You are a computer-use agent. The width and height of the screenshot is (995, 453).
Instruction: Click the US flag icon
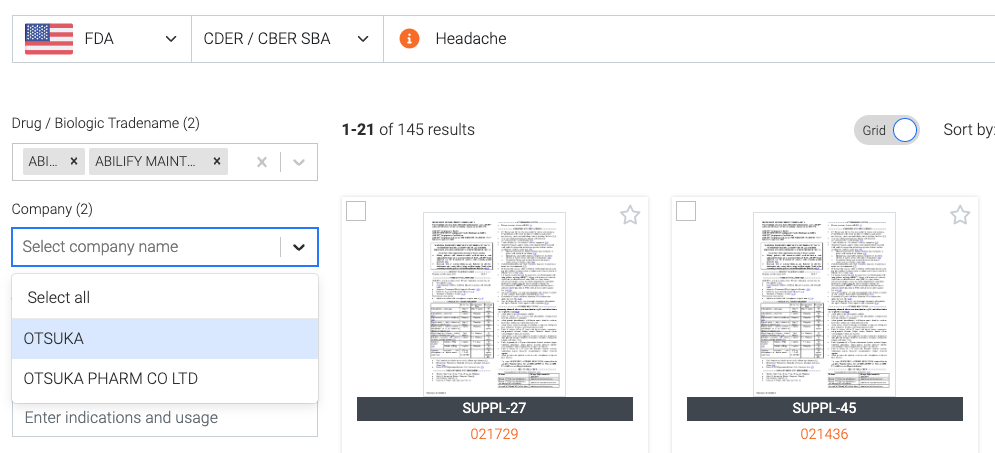49,39
